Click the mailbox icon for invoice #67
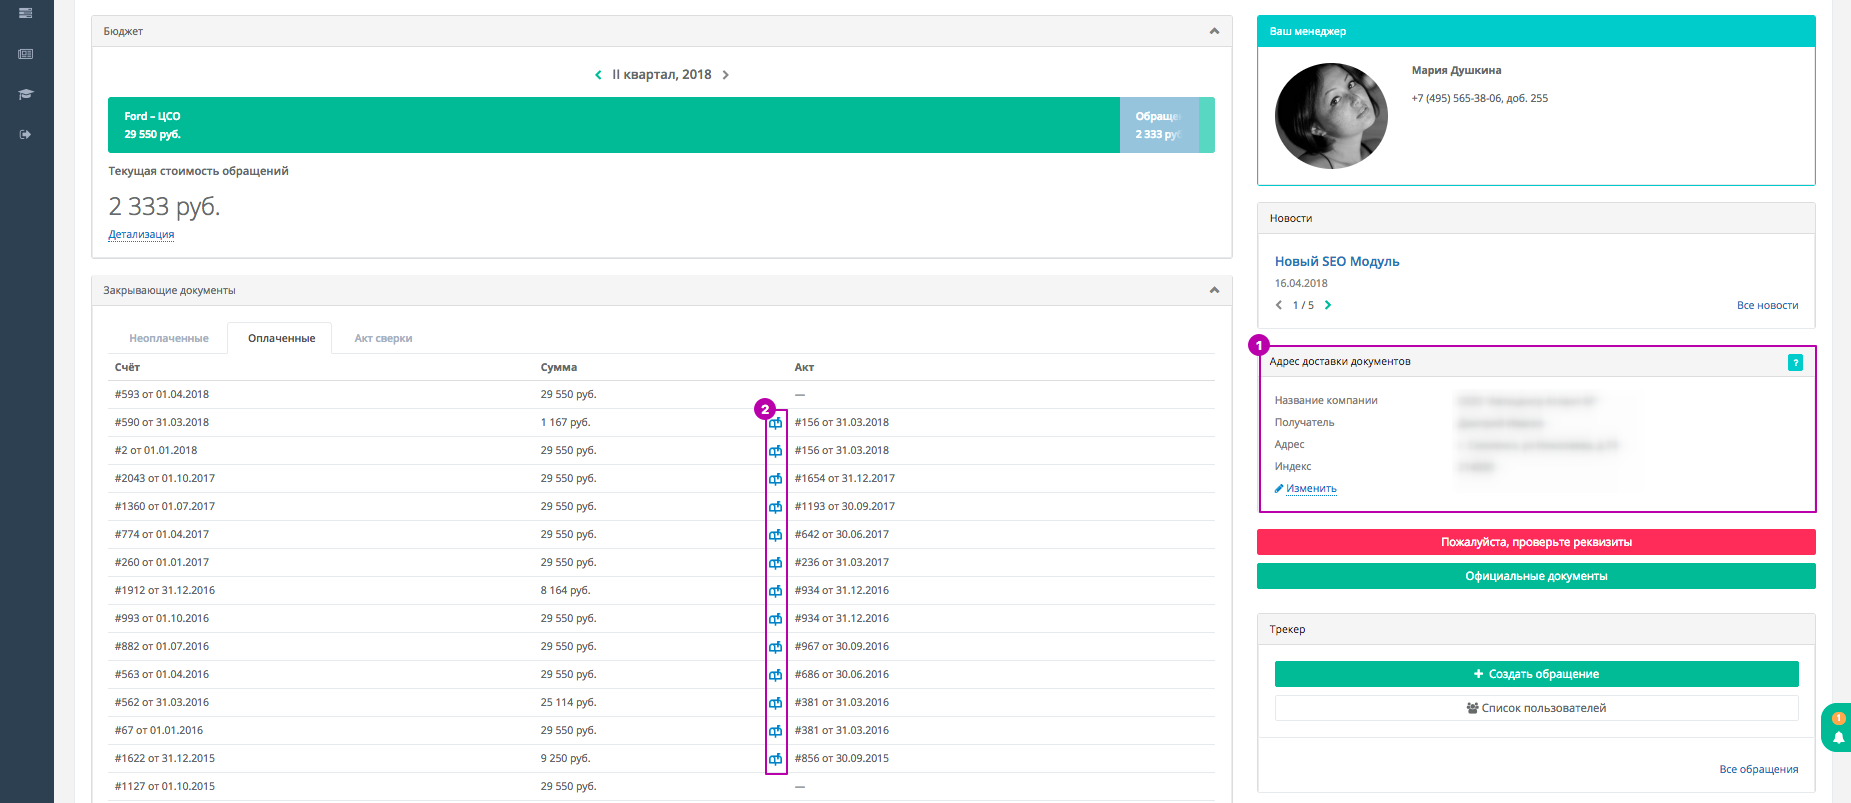The height and width of the screenshot is (803, 1851). pos(775,731)
